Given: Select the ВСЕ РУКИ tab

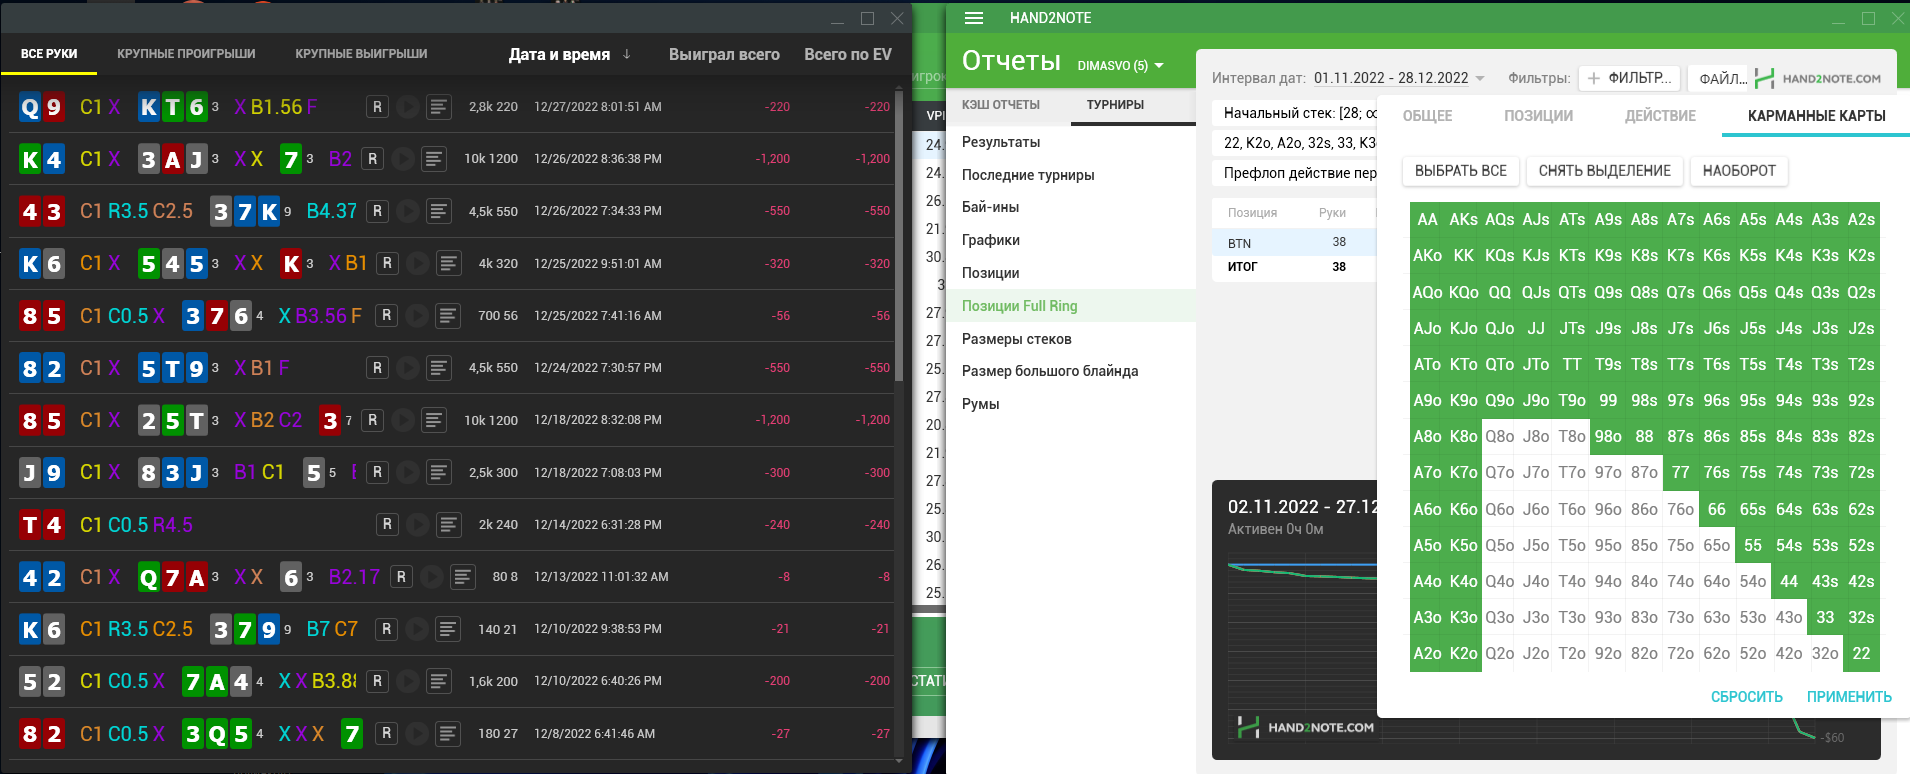Looking at the screenshot, I should 49,54.
